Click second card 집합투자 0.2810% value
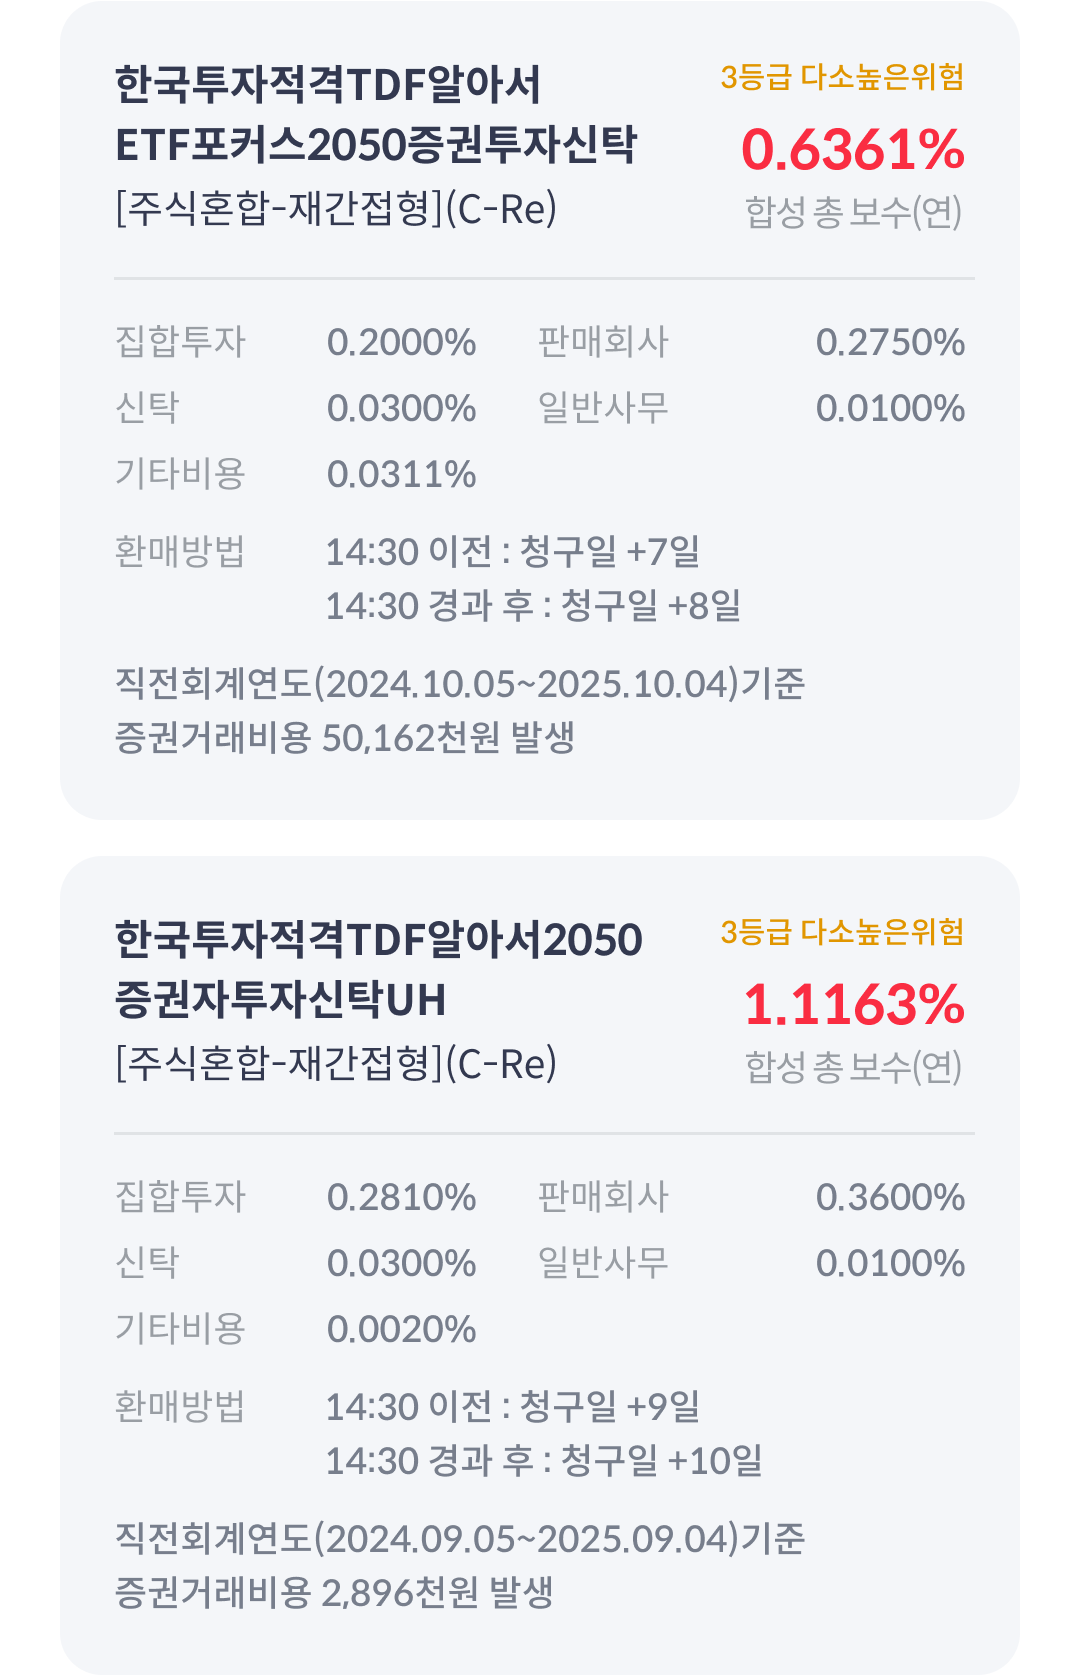1080x1678 pixels. coord(402,1197)
